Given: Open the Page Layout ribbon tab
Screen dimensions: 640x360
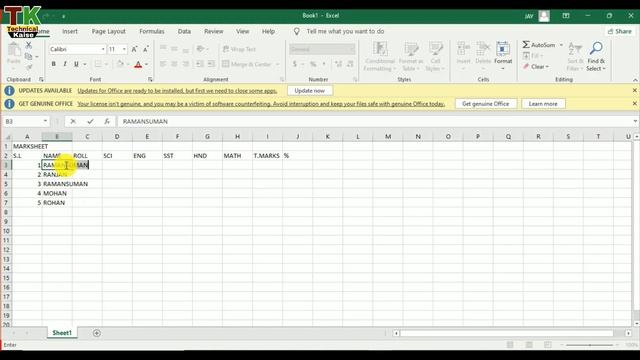Looking at the screenshot, I should 109,31.
